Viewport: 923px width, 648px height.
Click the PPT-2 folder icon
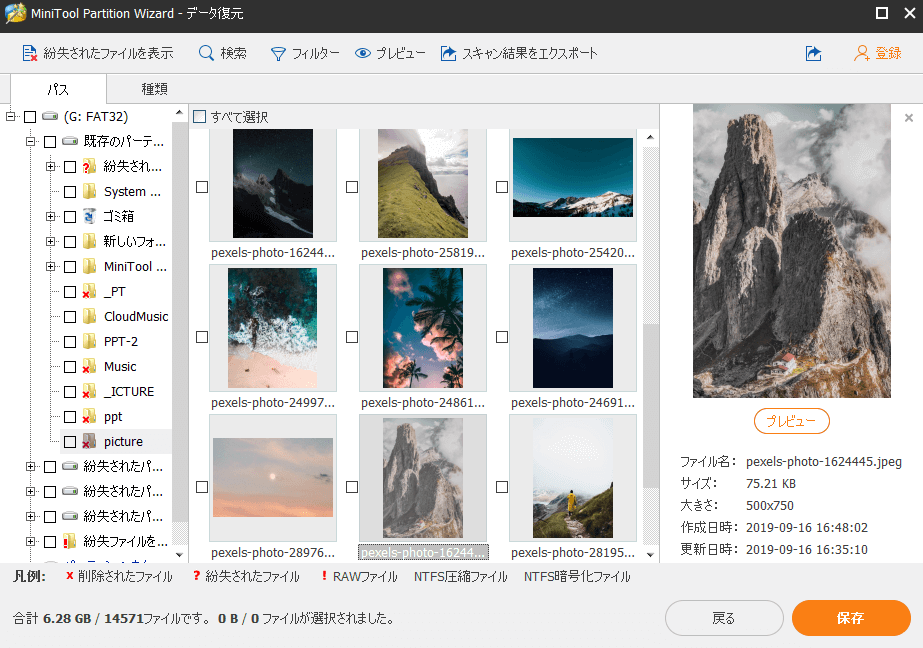[x=89, y=341]
